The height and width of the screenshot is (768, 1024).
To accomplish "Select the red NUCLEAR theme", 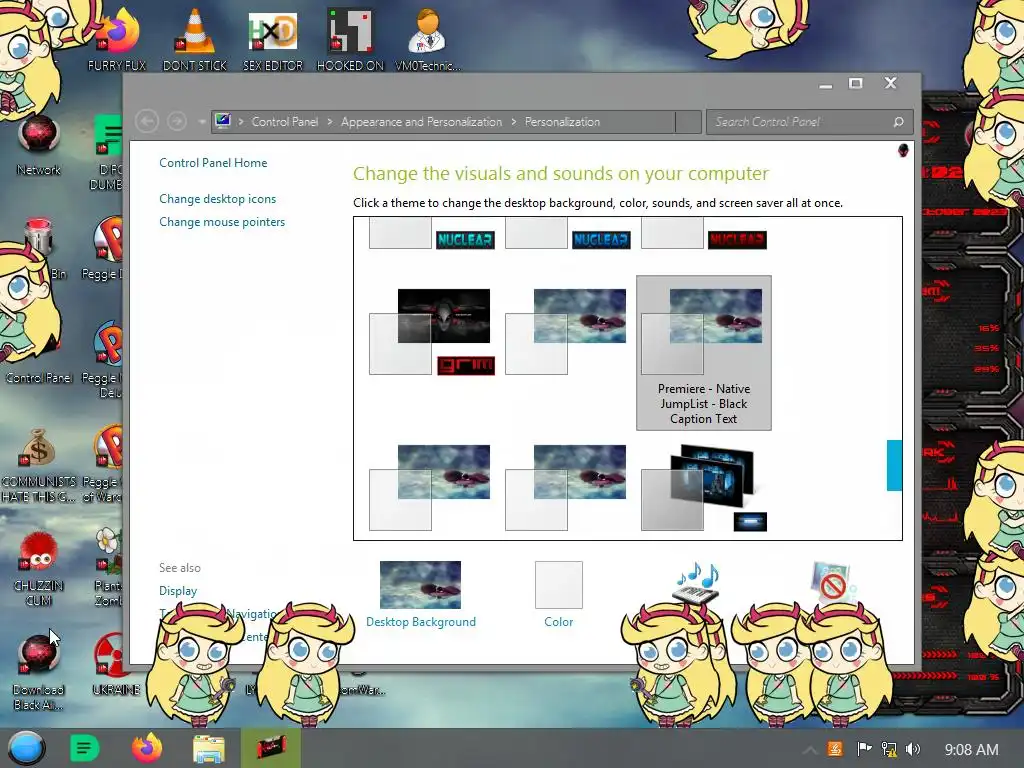I will [704, 235].
